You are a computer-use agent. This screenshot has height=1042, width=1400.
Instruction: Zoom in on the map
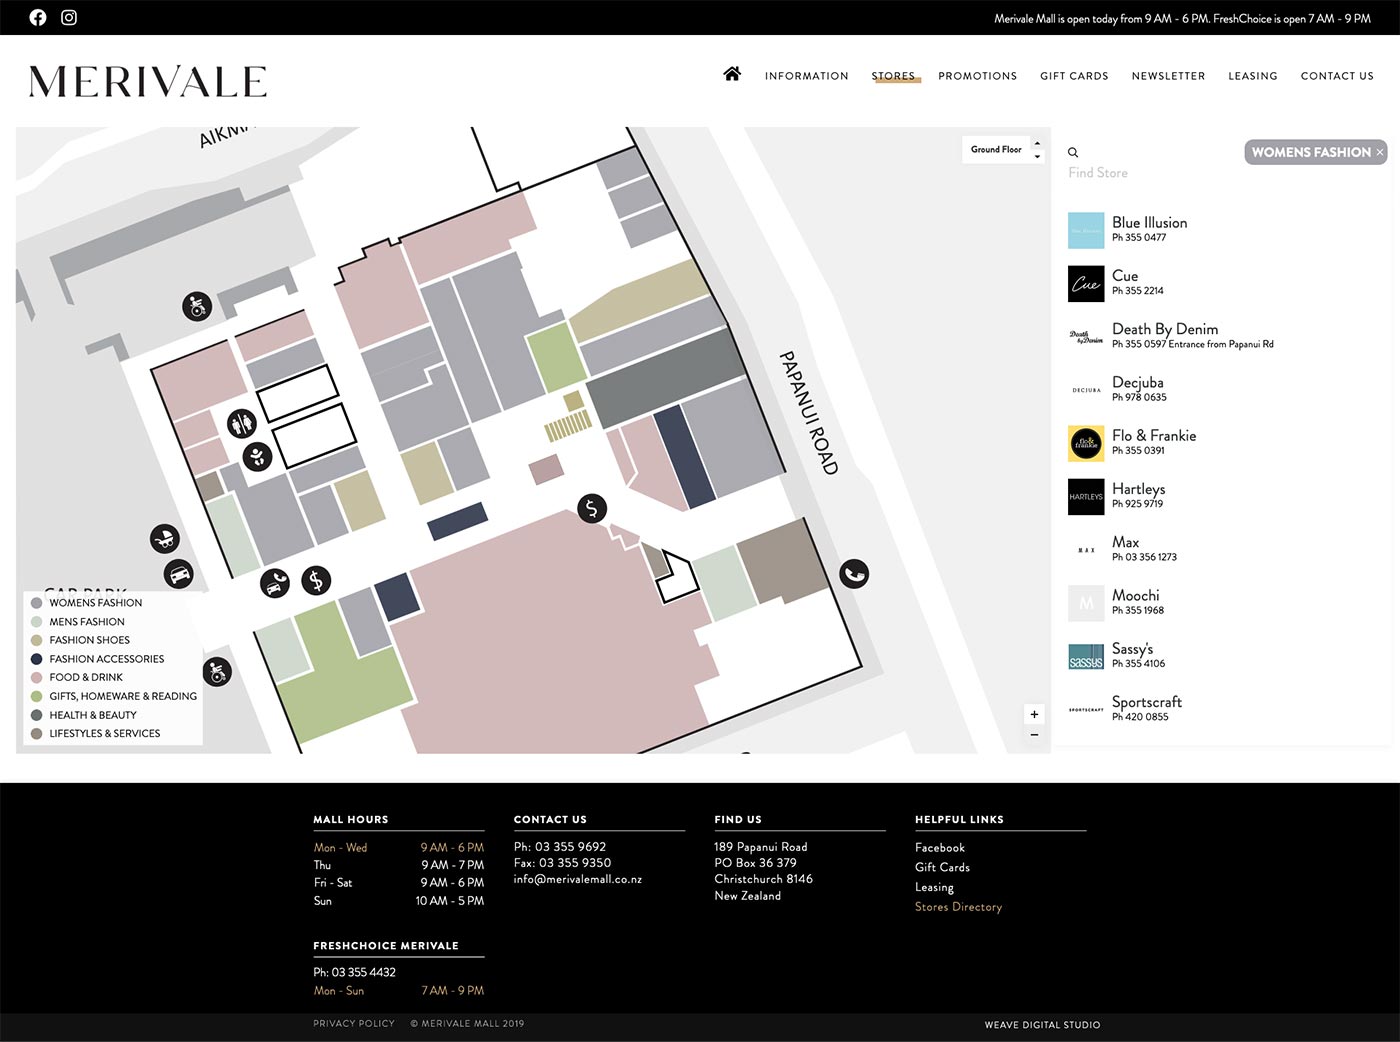coord(1034,714)
